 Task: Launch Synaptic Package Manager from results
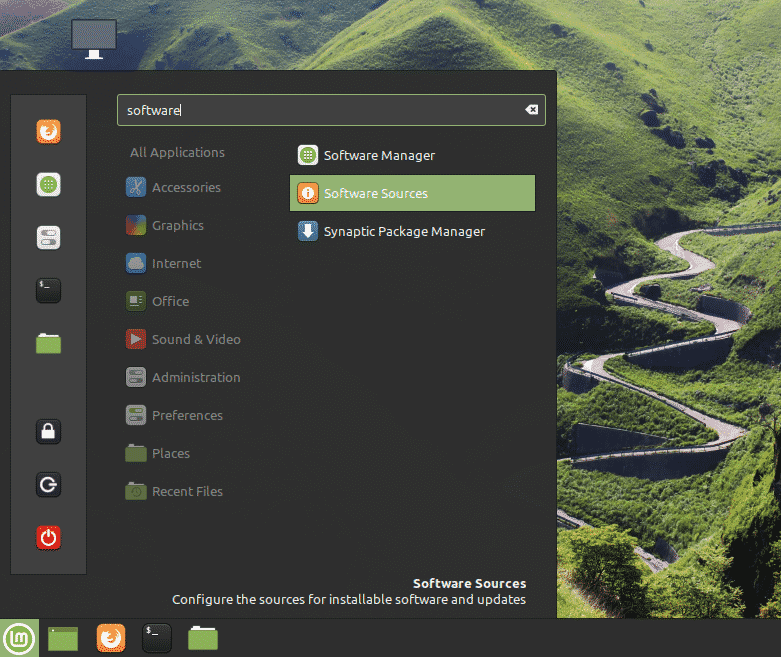tap(412, 231)
